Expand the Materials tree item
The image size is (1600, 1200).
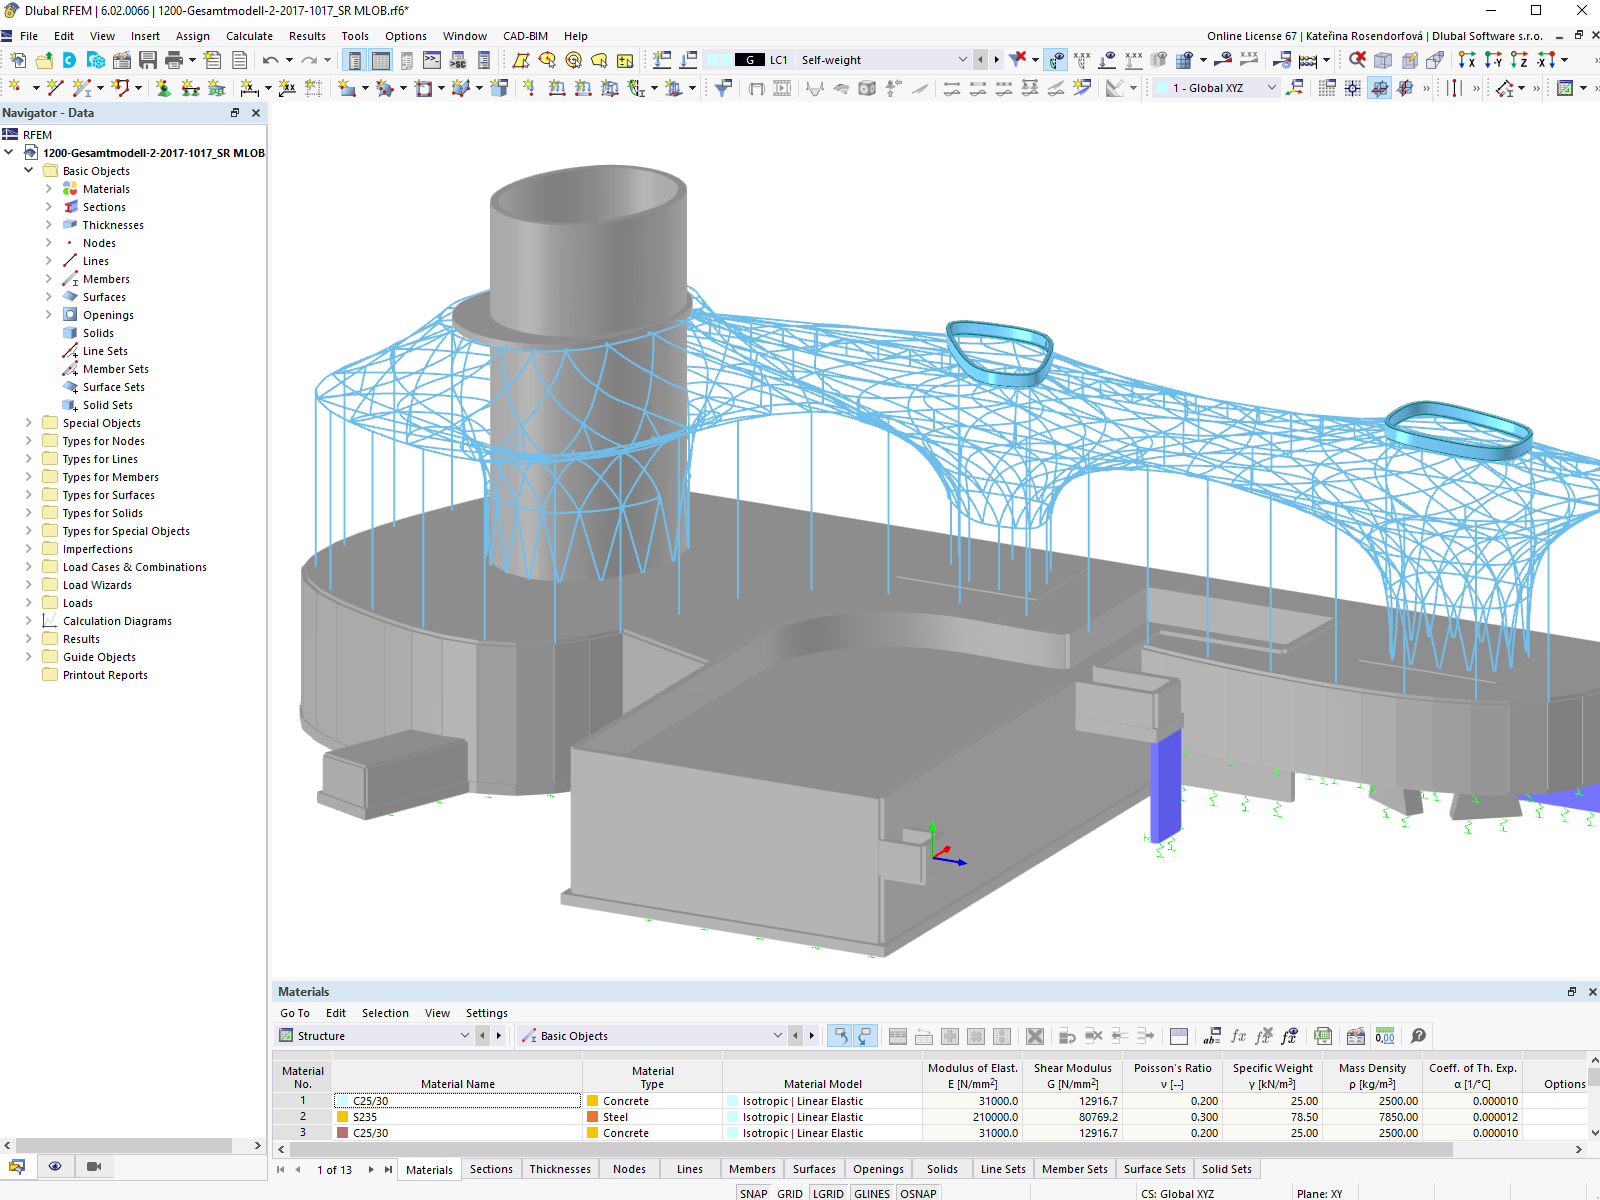(x=48, y=188)
